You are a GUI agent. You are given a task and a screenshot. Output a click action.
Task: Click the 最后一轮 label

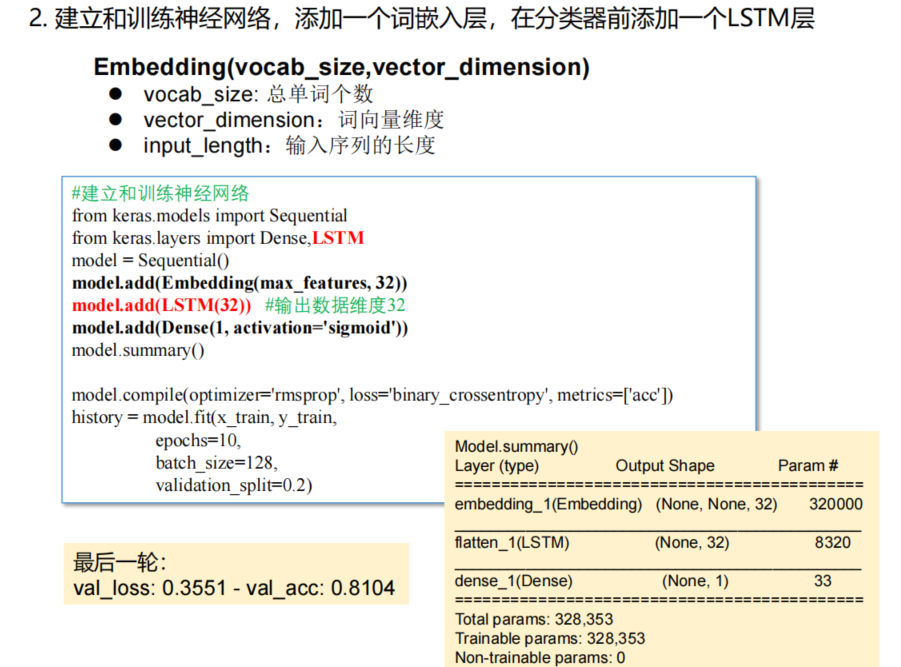[x=120, y=562]
